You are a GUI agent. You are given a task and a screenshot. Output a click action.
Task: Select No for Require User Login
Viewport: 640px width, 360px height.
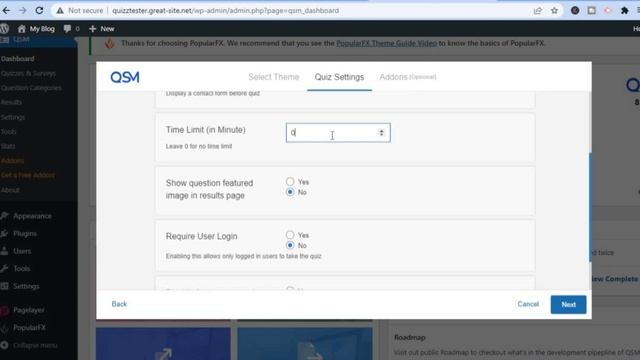point(290,245)
